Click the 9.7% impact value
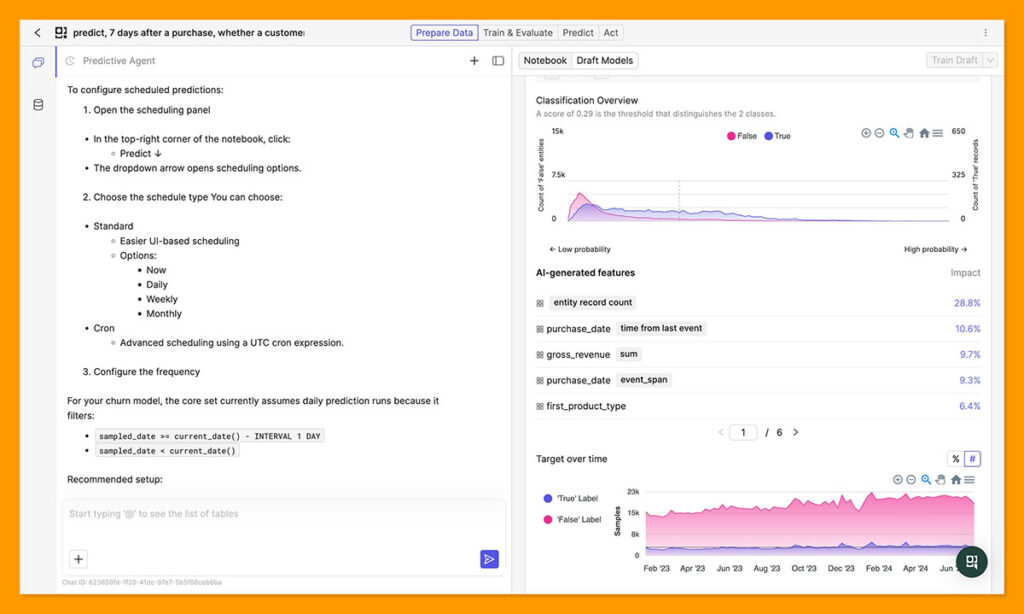 (x=970, y=355)
